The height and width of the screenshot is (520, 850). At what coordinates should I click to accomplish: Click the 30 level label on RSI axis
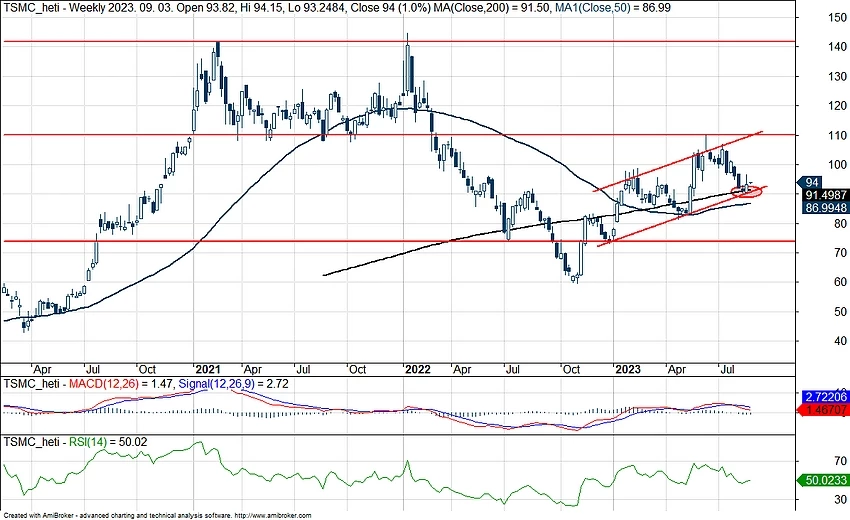(x=841, y=499)
